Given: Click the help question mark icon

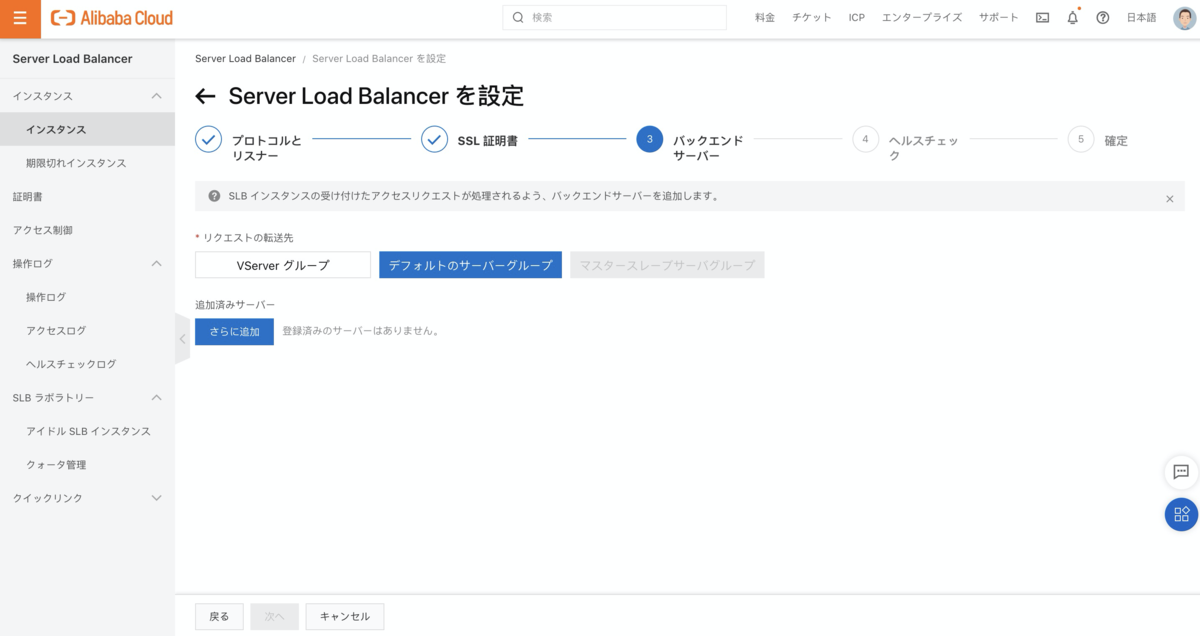Looking at the screenshot, I should pos(1102,18).
